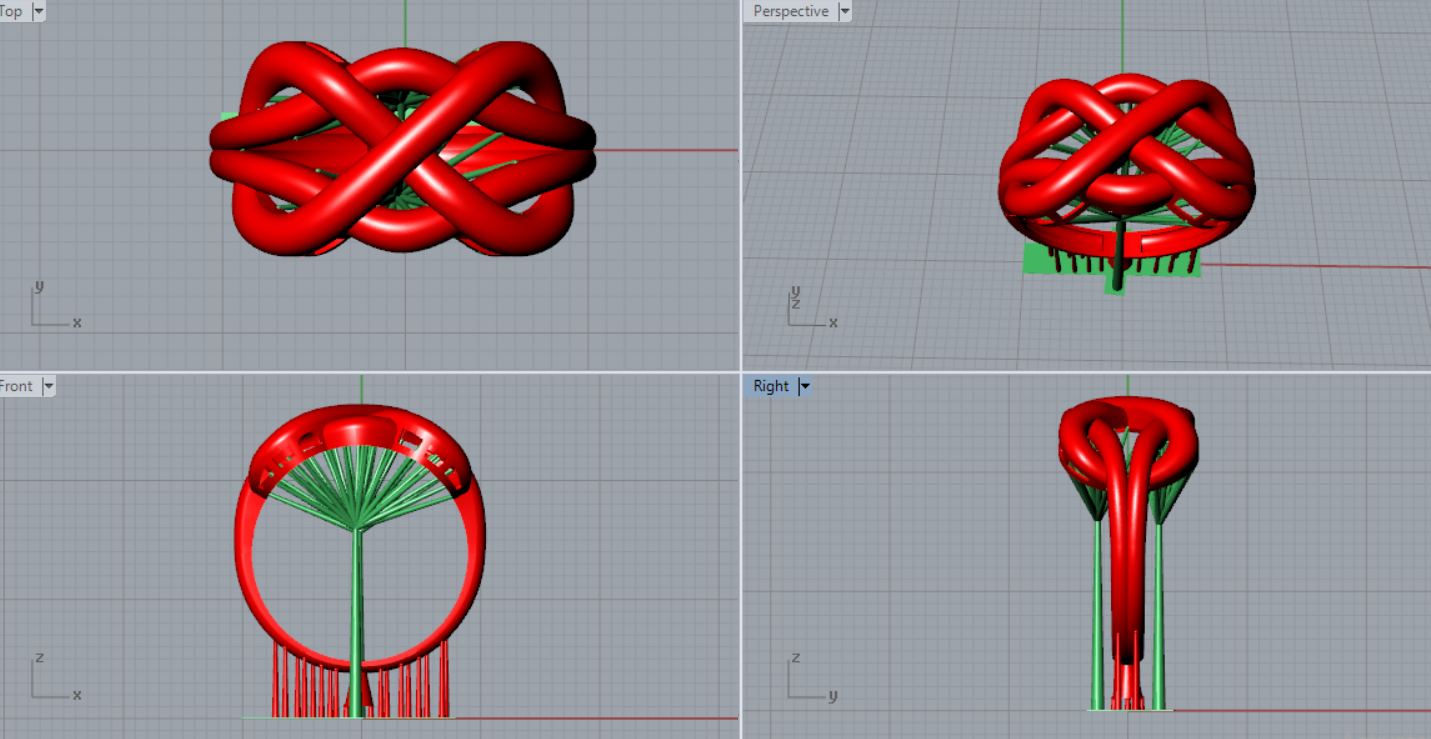Viewport: 1431px width, 739px height.
Task: Open the Top viewport dropdown arrow
Action: pyautogui.click(x=39, y=11)
